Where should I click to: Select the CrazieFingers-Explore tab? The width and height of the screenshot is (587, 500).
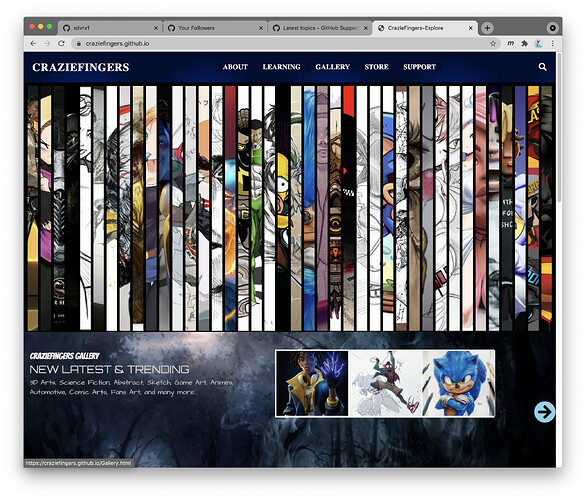425,28
